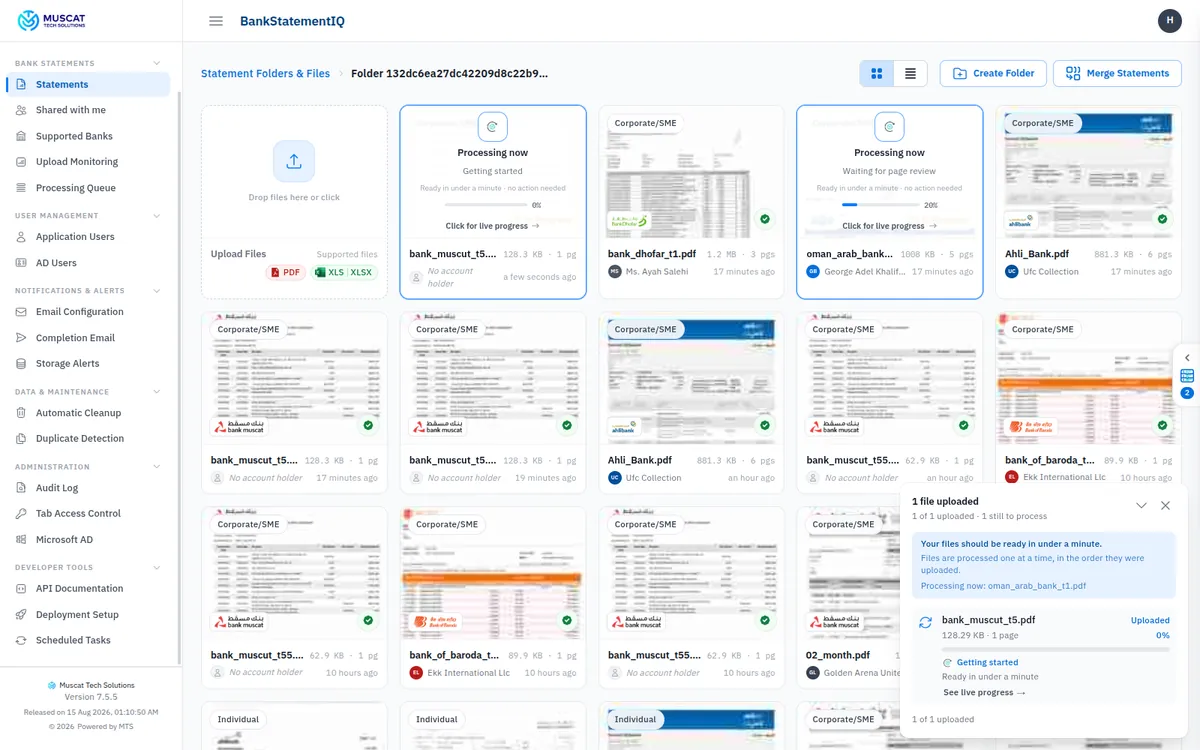
Task: Click live progress on bank_muscut_t5 card
Action: 493,226
